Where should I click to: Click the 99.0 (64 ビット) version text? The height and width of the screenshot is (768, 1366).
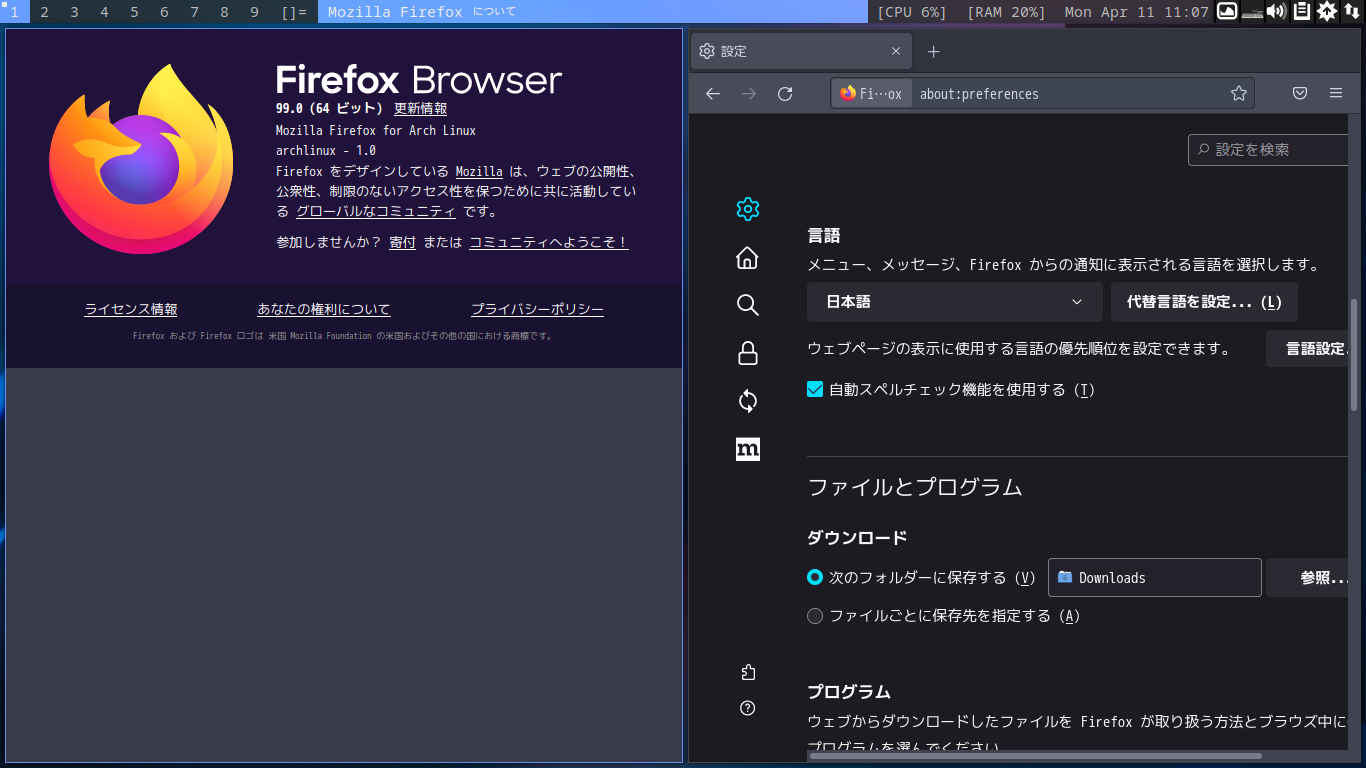click(x=329, y=108)
